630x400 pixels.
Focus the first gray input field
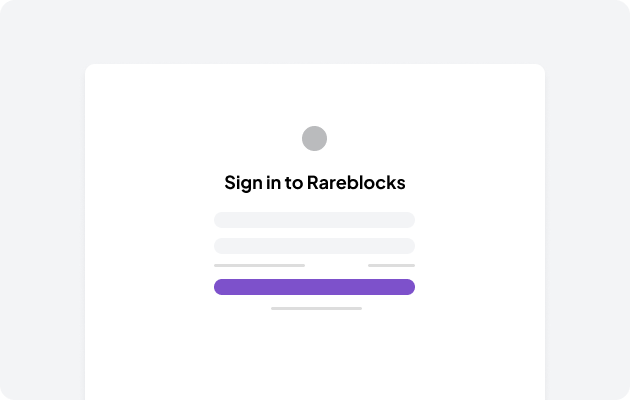pos(314,220)
